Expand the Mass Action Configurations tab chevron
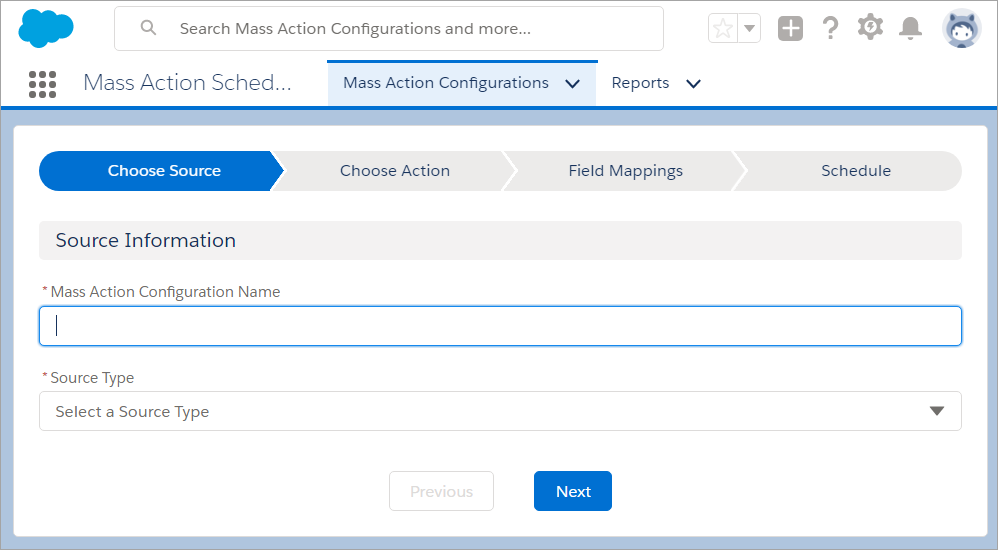The height and width of the screenshot is (550, 998). click(x=572, y=83)
